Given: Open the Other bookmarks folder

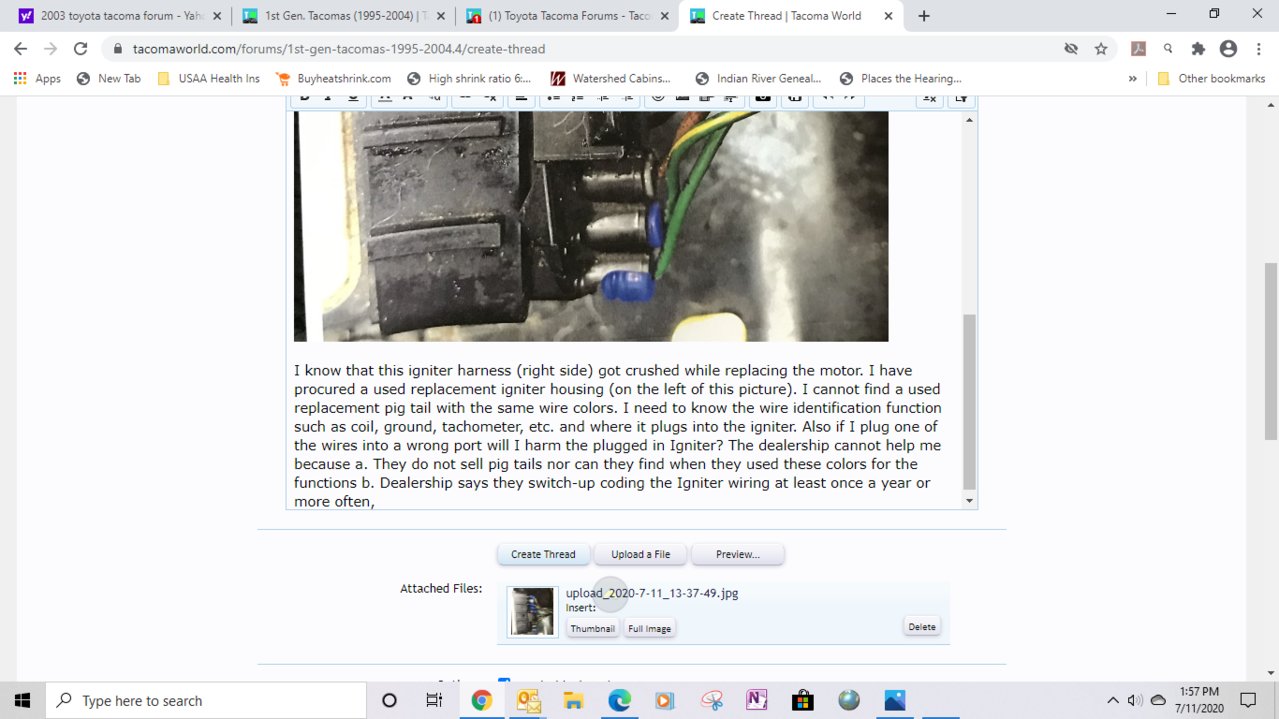Looking at the screenshot, I should coord(1211,78).
